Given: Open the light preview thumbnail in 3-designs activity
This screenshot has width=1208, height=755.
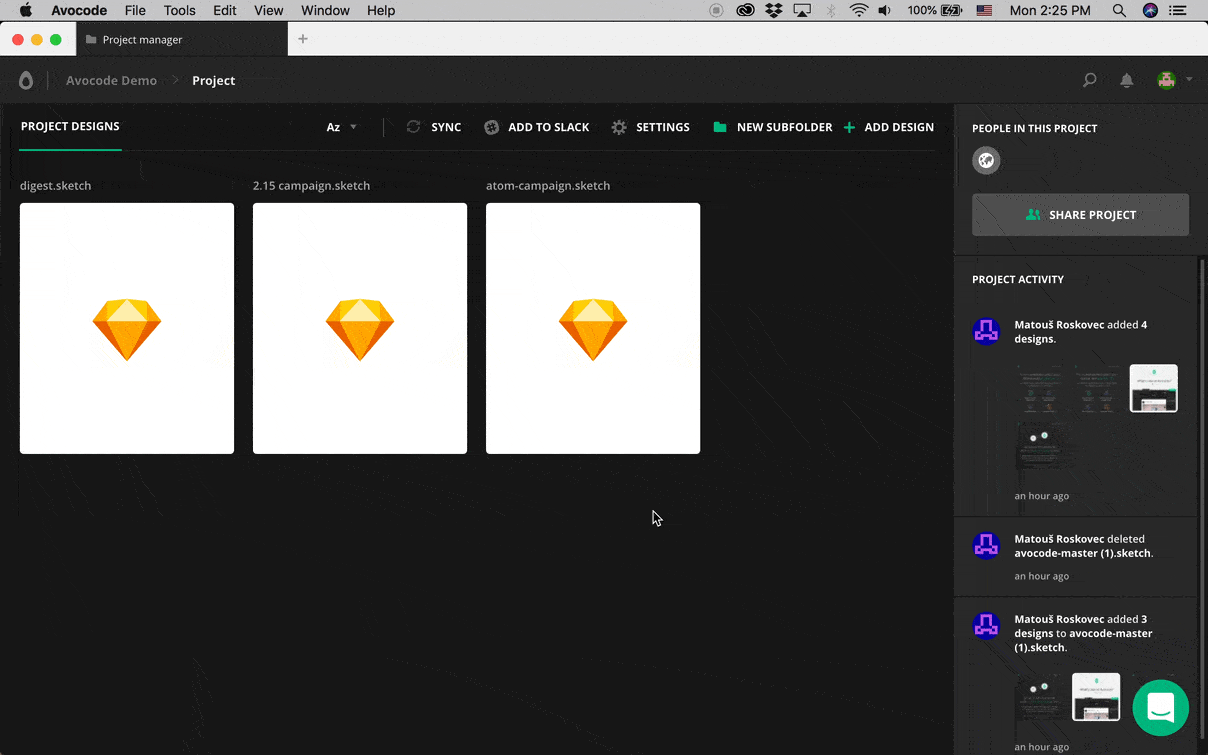Looking at the screenshot, I should pos(1096,697).
